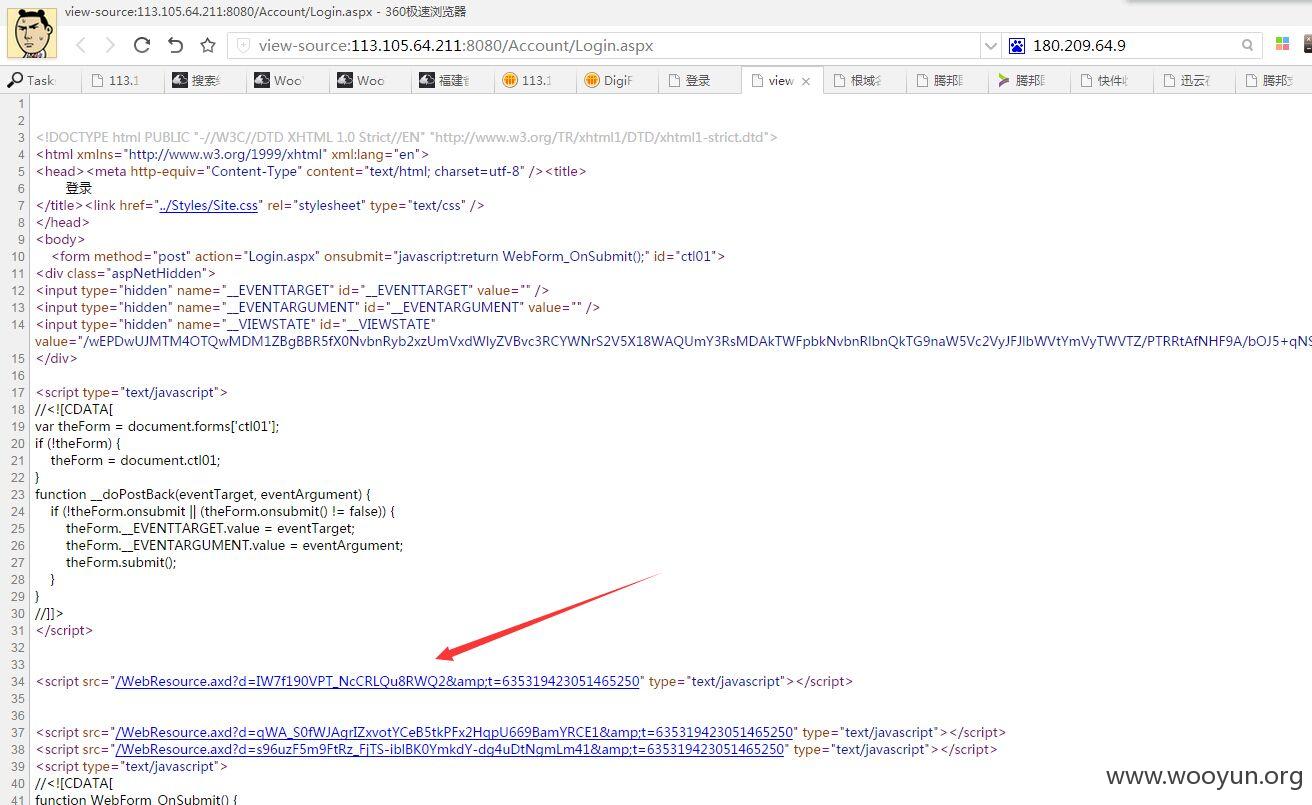1312x805 pixels.
Task: Go back to the previous page
Action: pyautogui.click(x=81, y=45)
